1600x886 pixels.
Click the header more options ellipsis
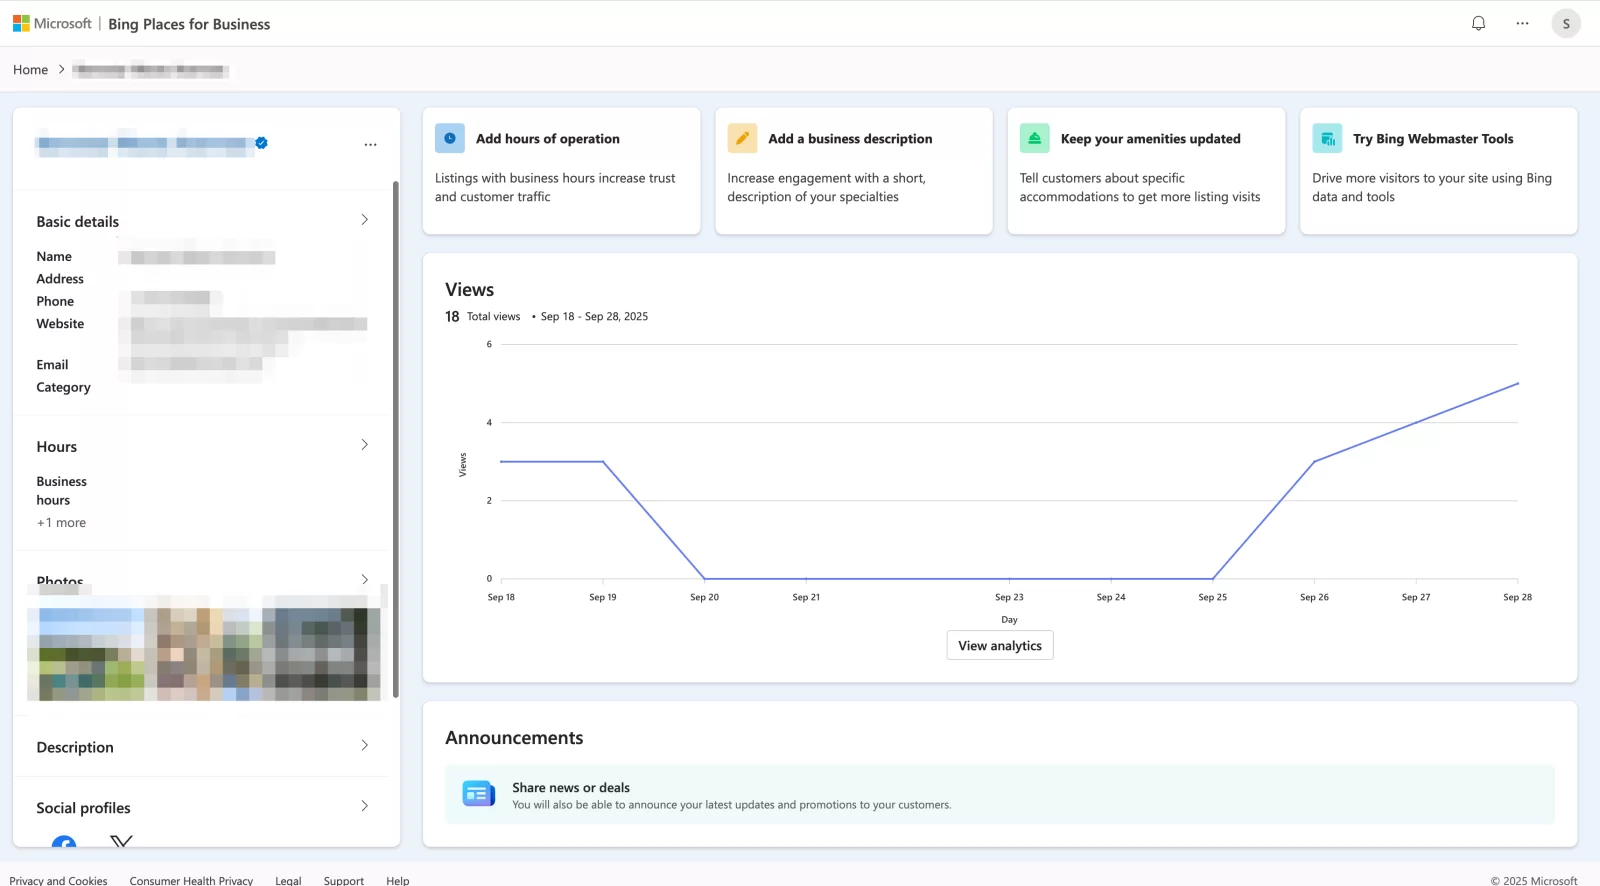pos(1522,23)
